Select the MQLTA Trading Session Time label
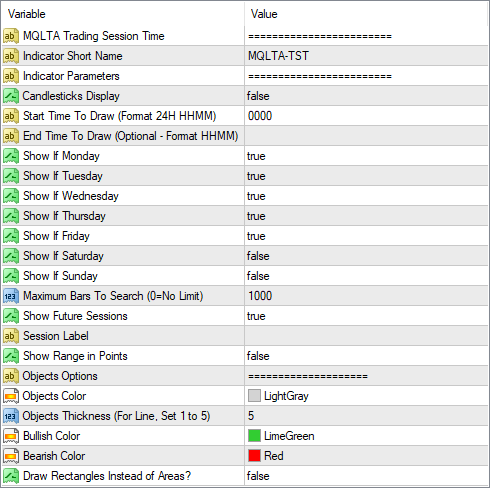 pos(94,36)
